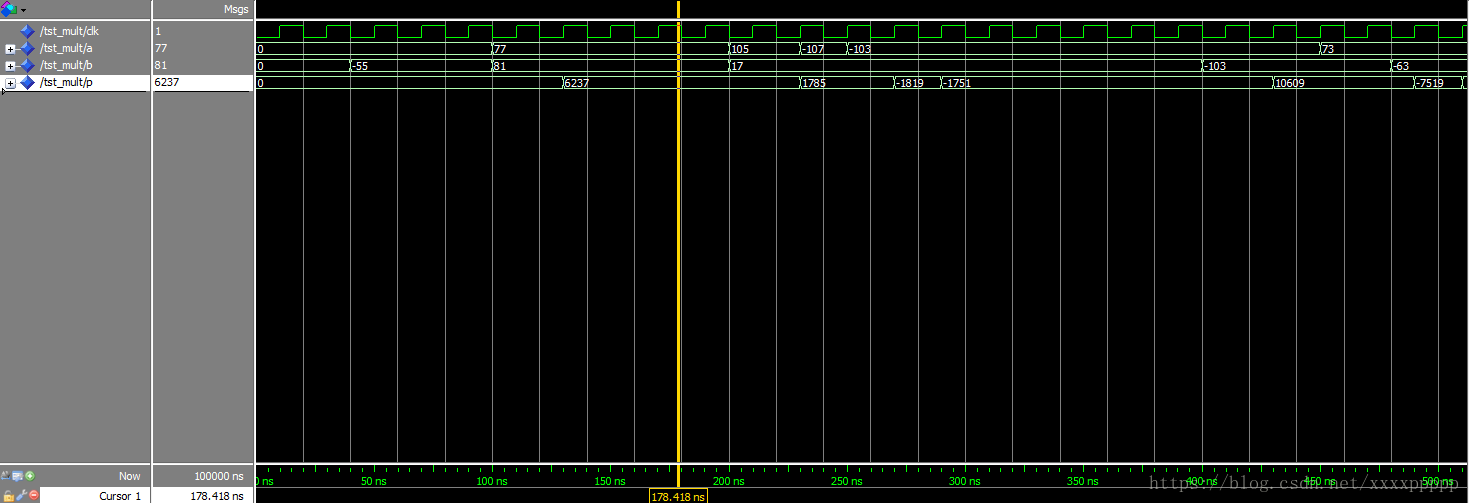Click the value 81 in Msgs column
Viewport: 1470px width, 503px height.
[x=161, y=65]
